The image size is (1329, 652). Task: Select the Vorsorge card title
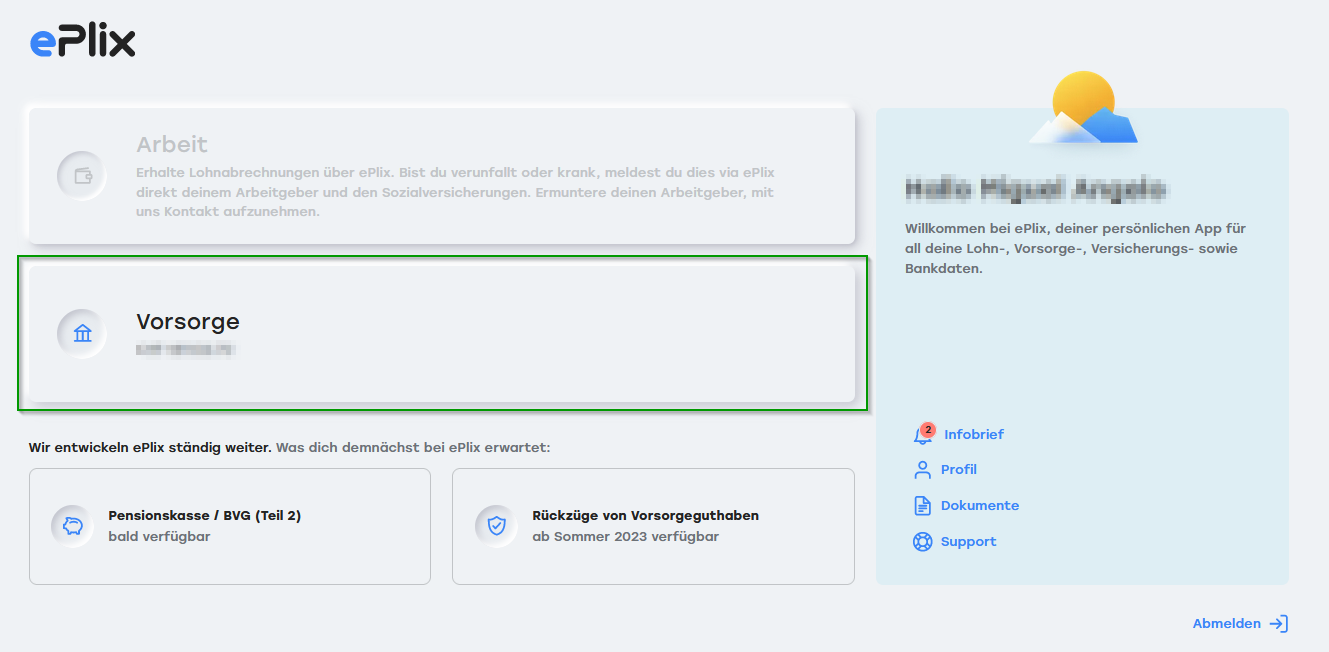(x=188, y=322)
